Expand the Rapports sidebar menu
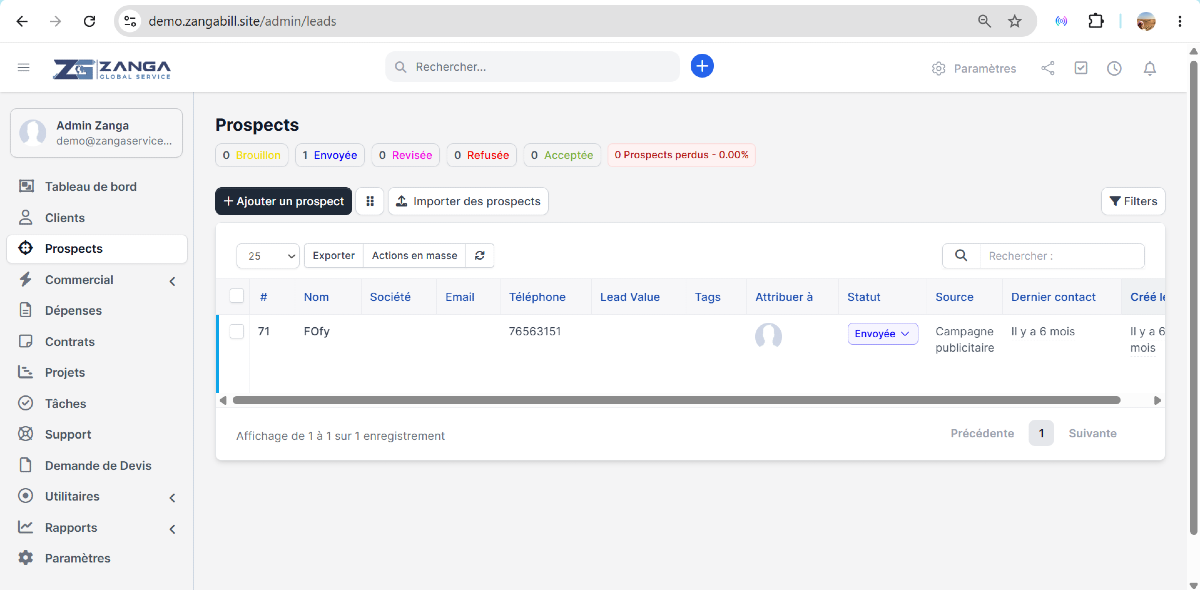Viewport: 1200px width, 590px height. pyautogui.click(x=97, y=528)
